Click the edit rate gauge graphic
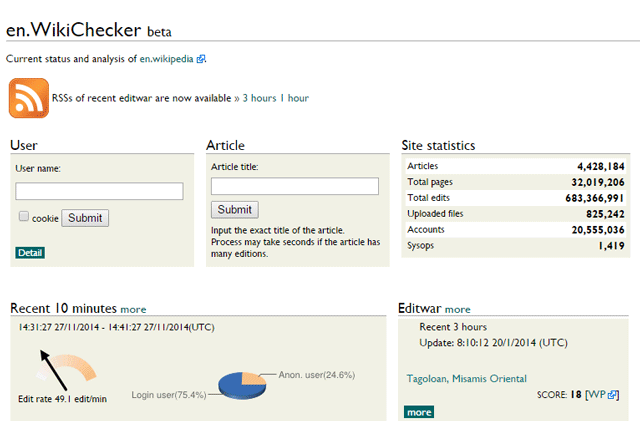 (66, 370)
